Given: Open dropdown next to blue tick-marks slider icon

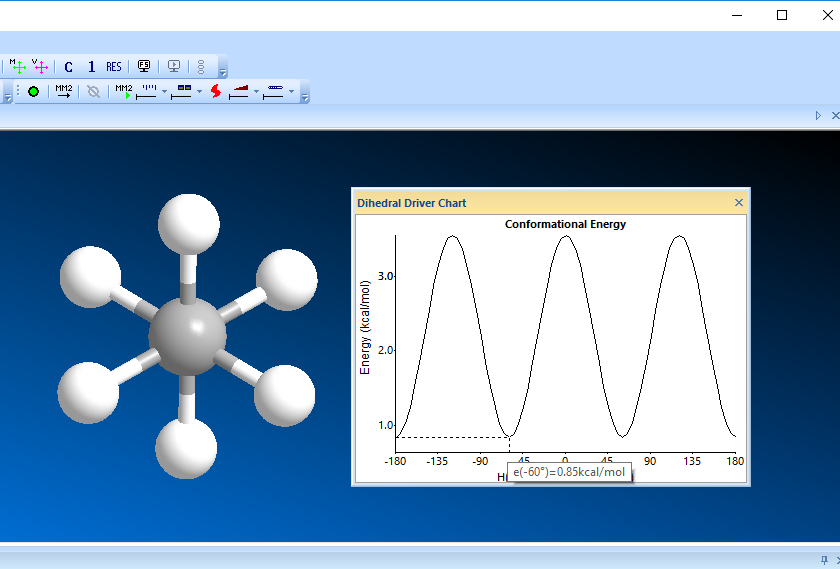Looking at the screenshot, I should click(164, 92).
